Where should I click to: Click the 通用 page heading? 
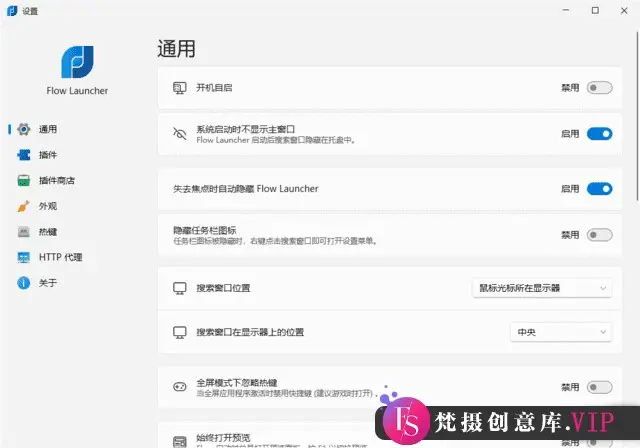point(176,49)
